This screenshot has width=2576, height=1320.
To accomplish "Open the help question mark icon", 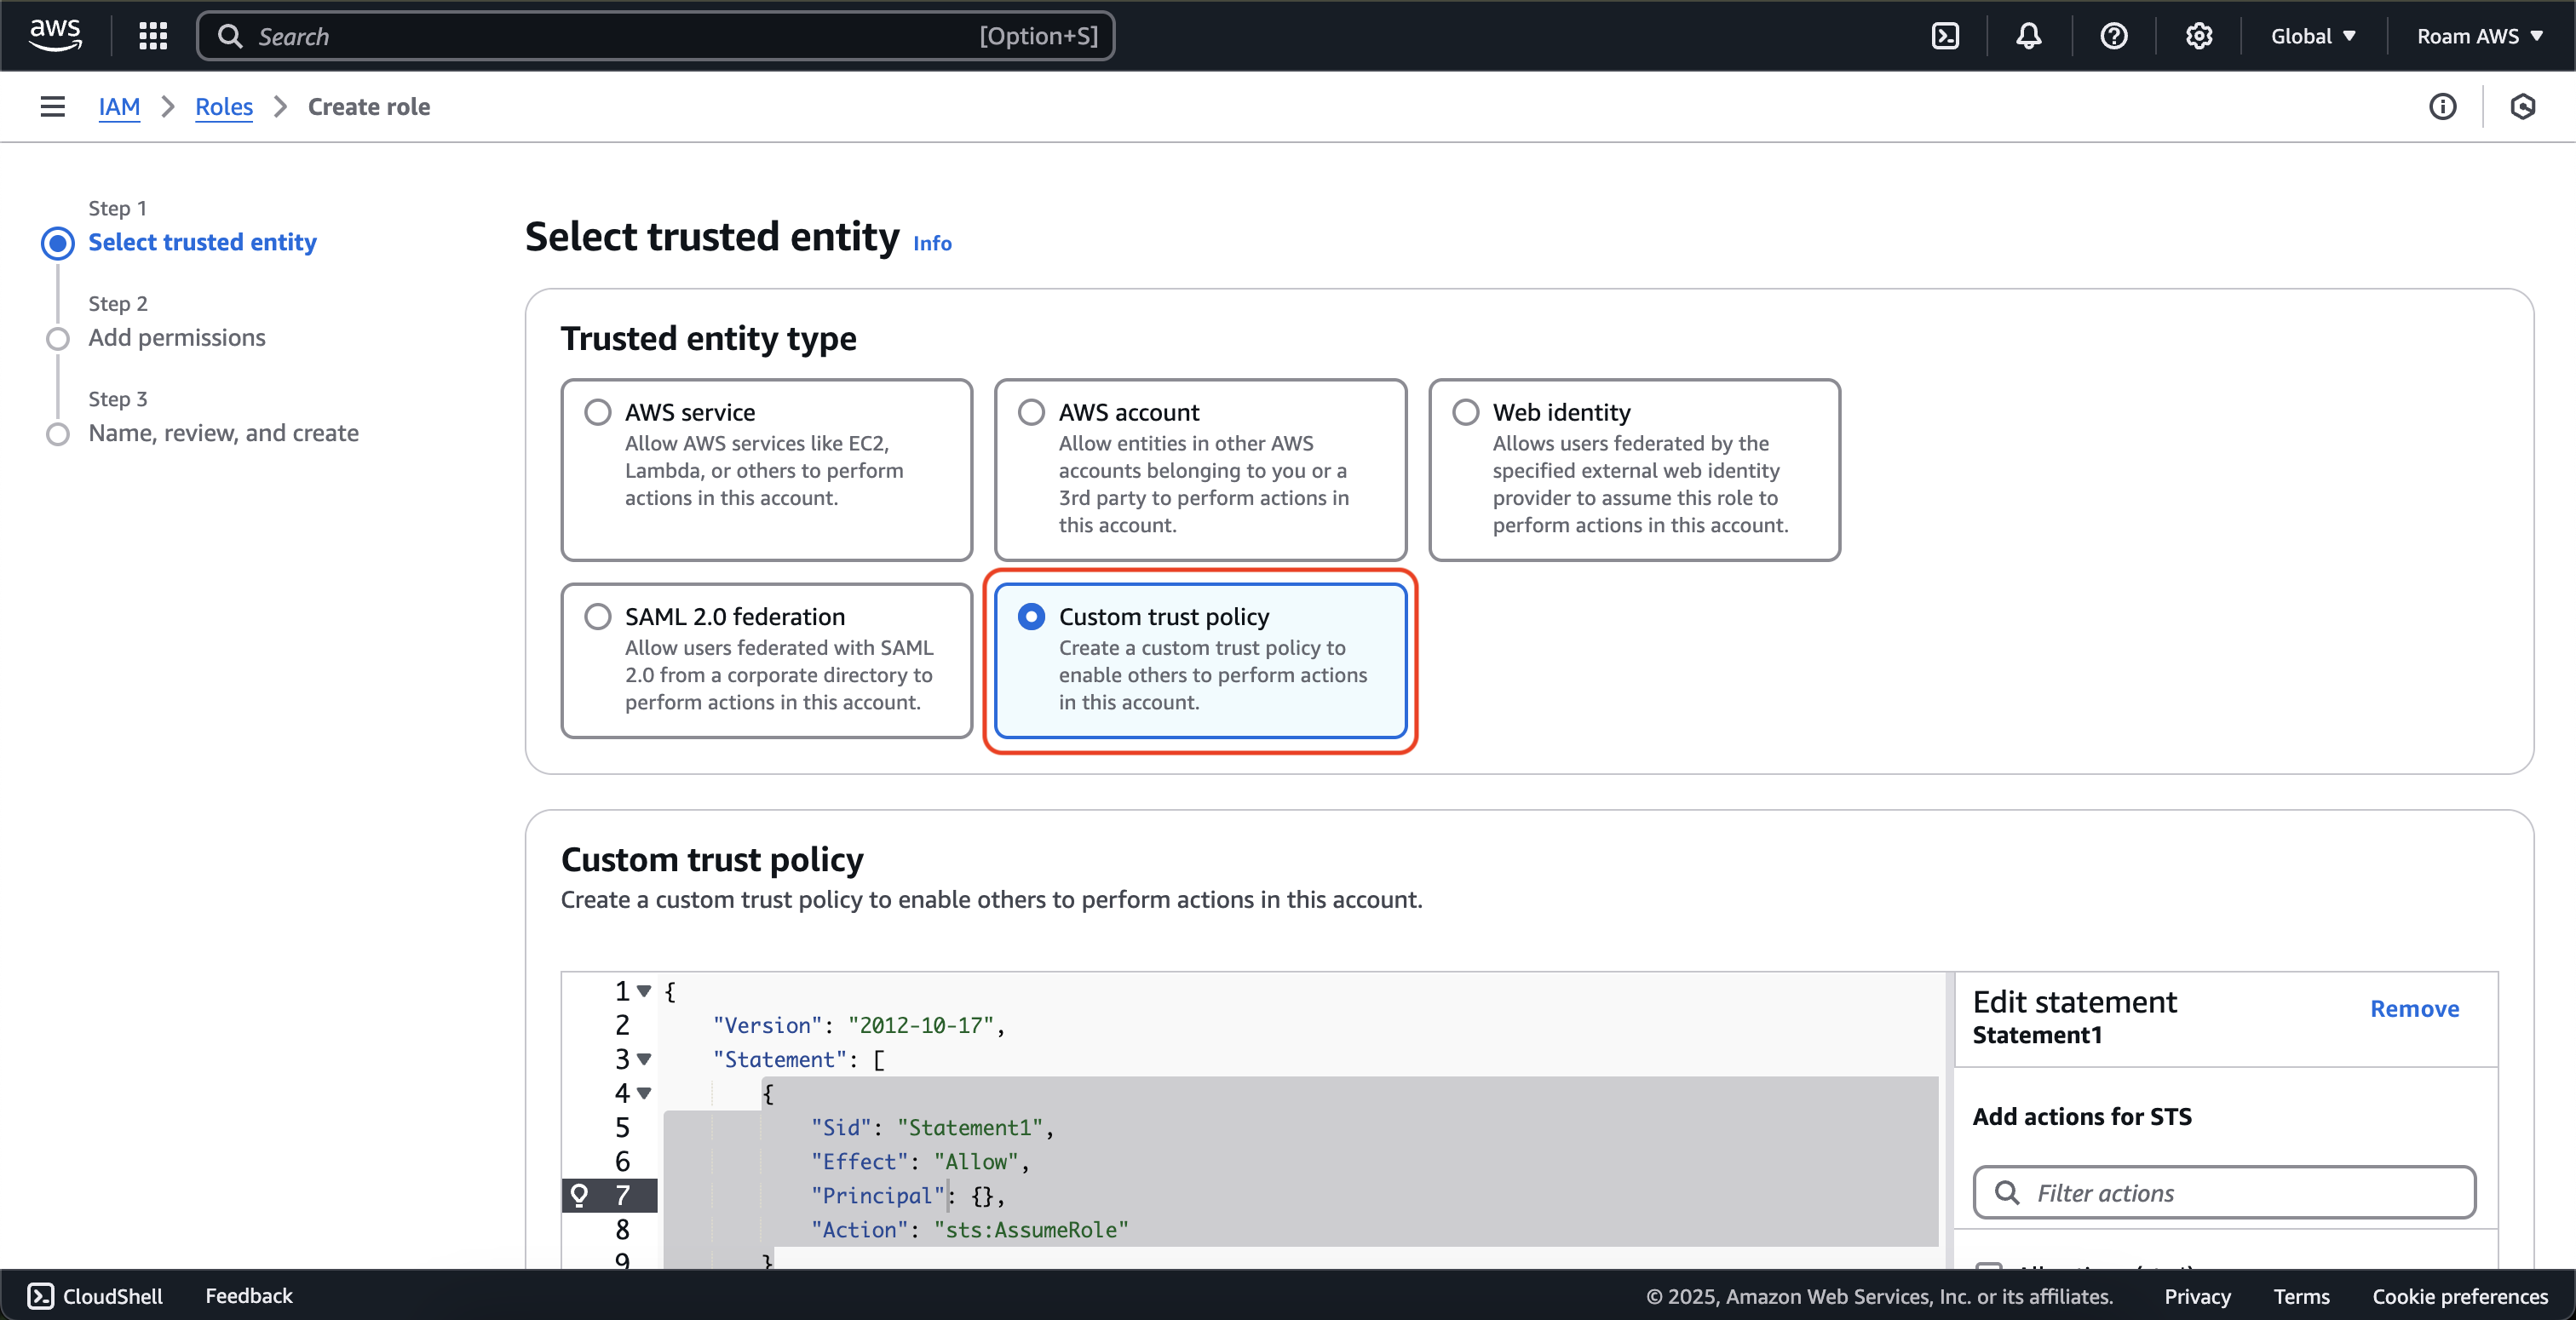I will coord(2114,36).
